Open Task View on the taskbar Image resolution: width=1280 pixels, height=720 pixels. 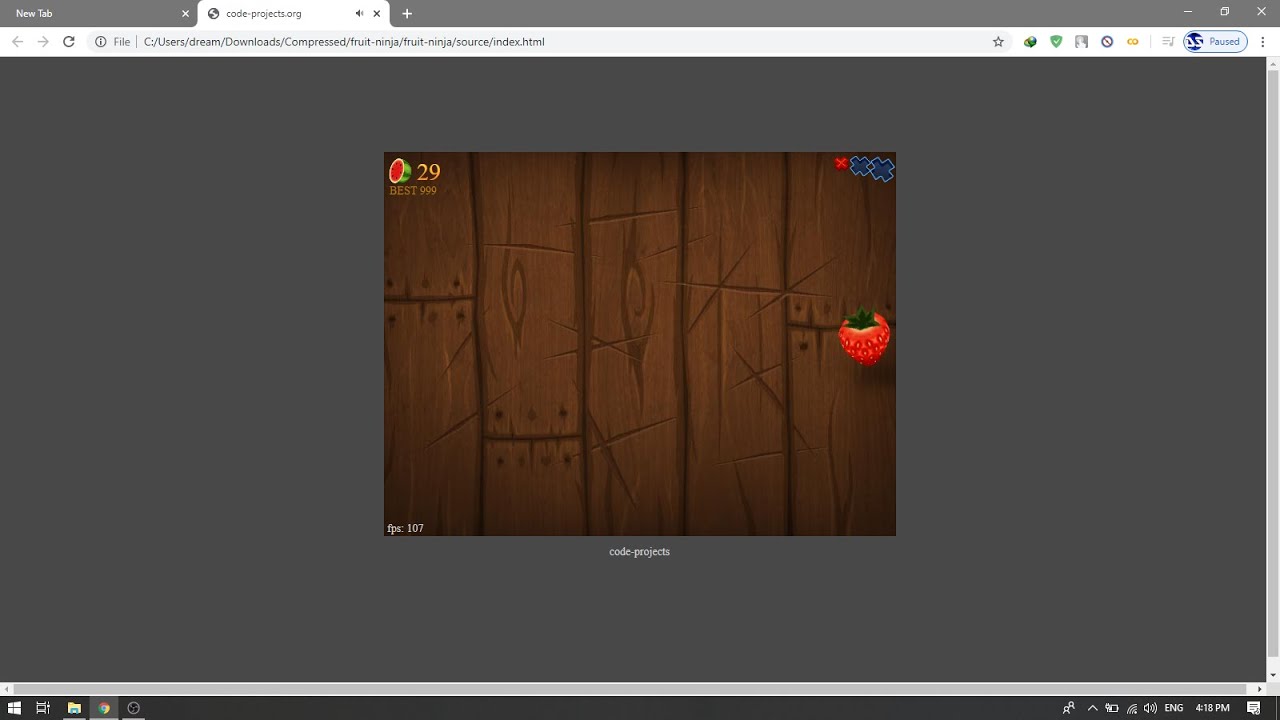tap(43, 708)
